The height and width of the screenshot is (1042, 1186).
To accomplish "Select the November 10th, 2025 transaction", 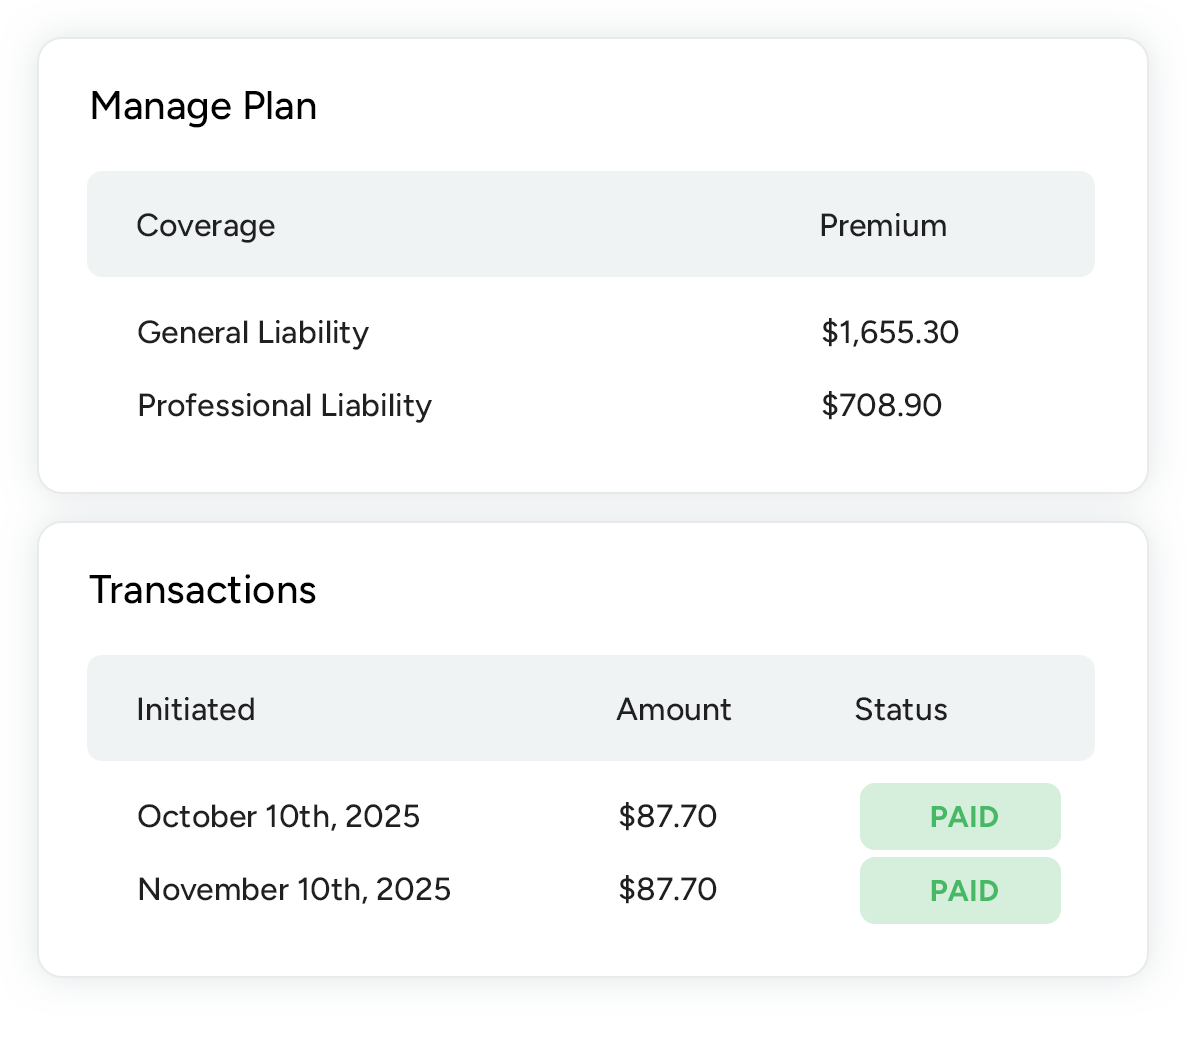I will tap(294, 889).
